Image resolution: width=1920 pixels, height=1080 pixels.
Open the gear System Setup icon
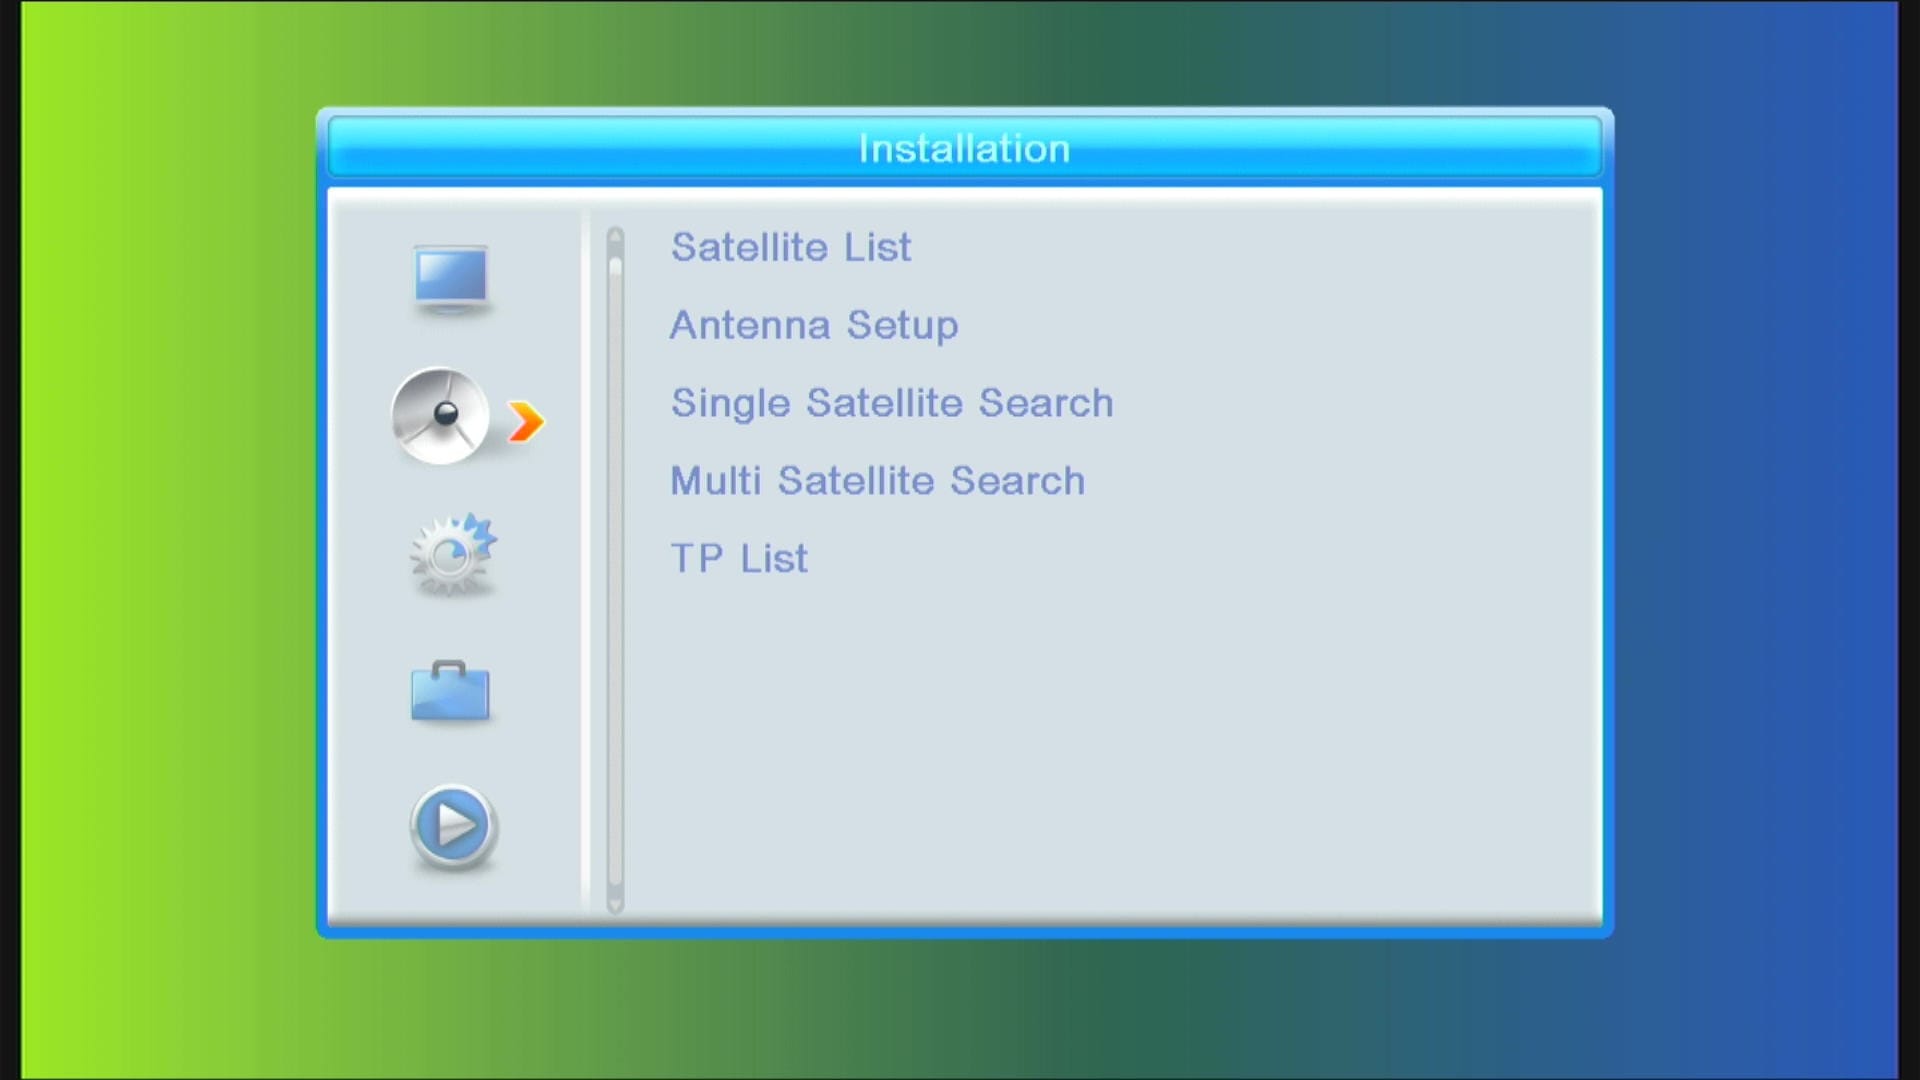point(453,555)
